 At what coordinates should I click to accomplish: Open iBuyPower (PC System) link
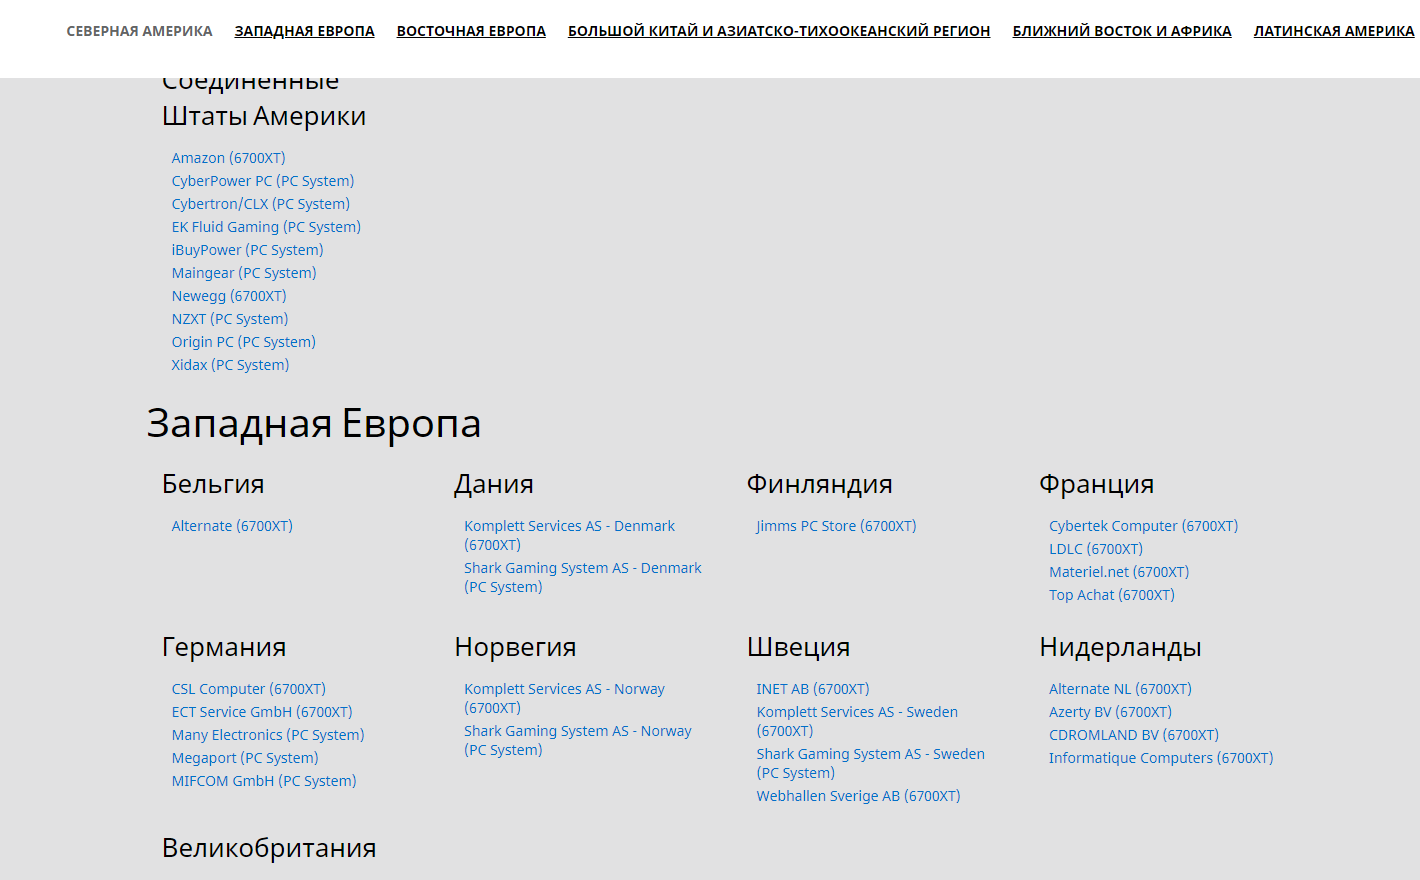[x=247, y=250]
